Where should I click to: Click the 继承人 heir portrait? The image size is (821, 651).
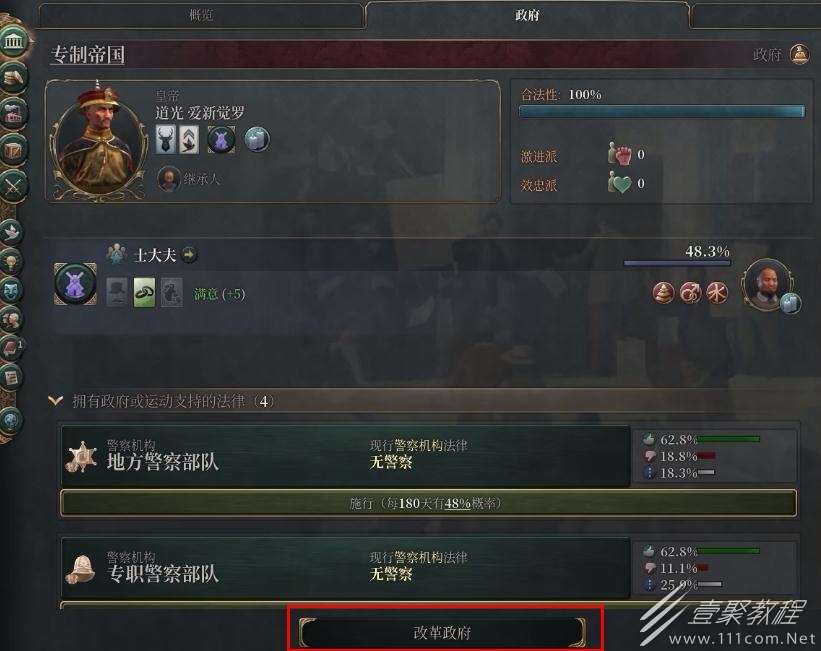coord(169,179)
